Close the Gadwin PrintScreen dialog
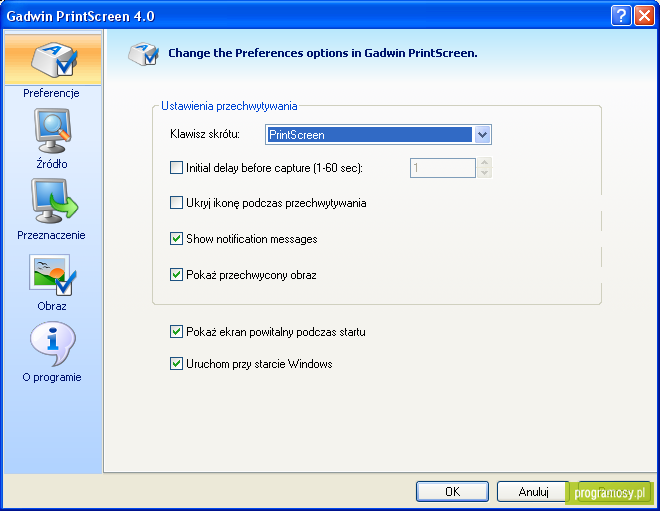The height and width of the screenshot is (511, 660). (644, 16)
